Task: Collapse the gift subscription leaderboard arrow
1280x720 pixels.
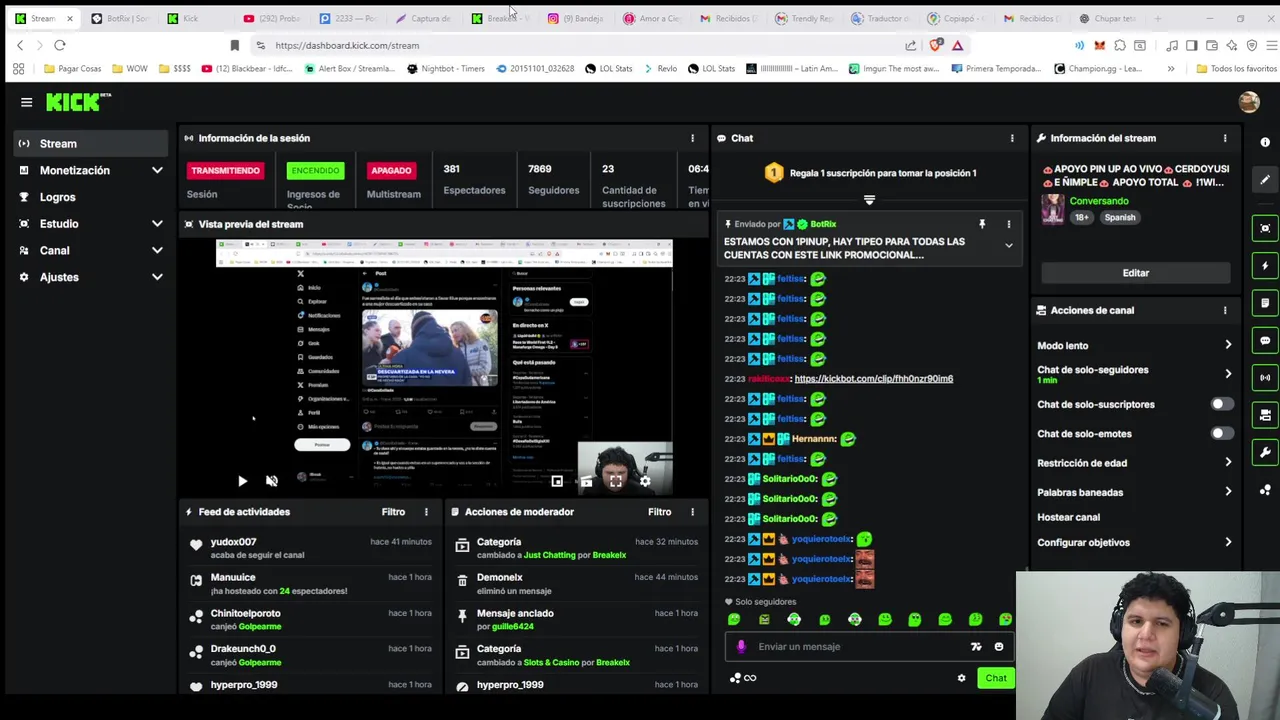Action: (869, 200)
